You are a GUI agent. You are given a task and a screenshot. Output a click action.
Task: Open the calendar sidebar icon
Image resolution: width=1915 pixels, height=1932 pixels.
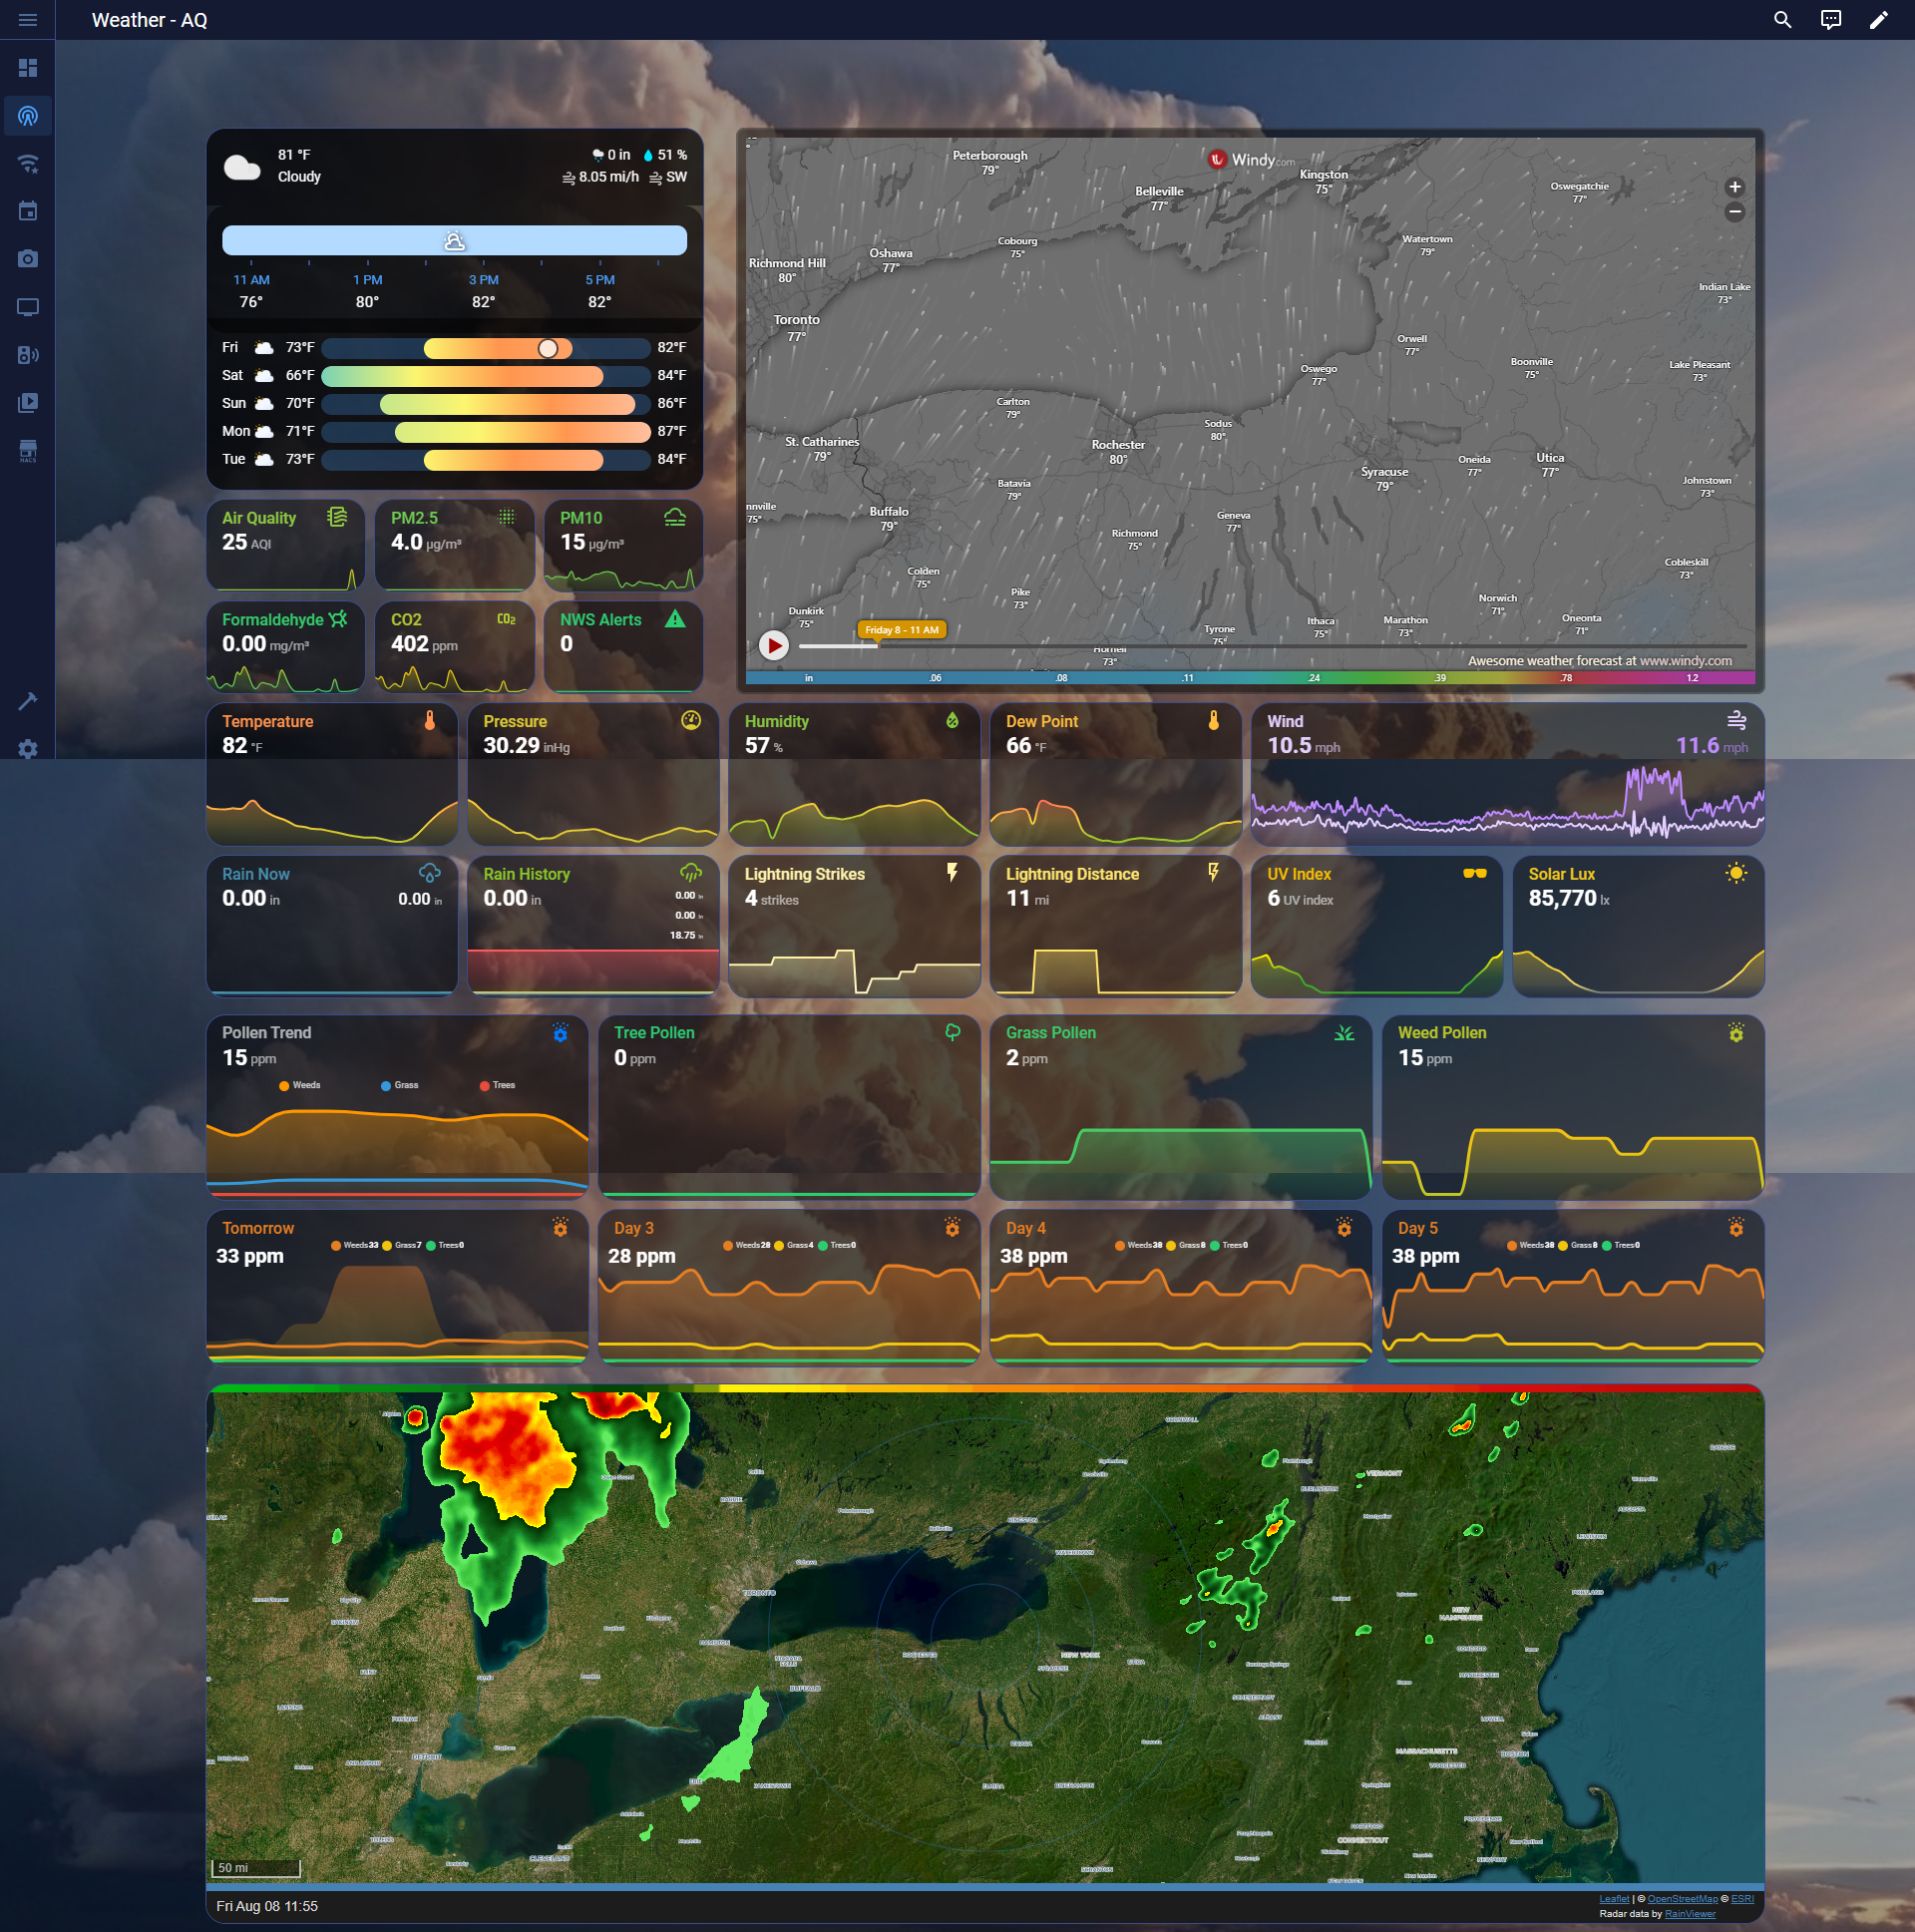28,211
